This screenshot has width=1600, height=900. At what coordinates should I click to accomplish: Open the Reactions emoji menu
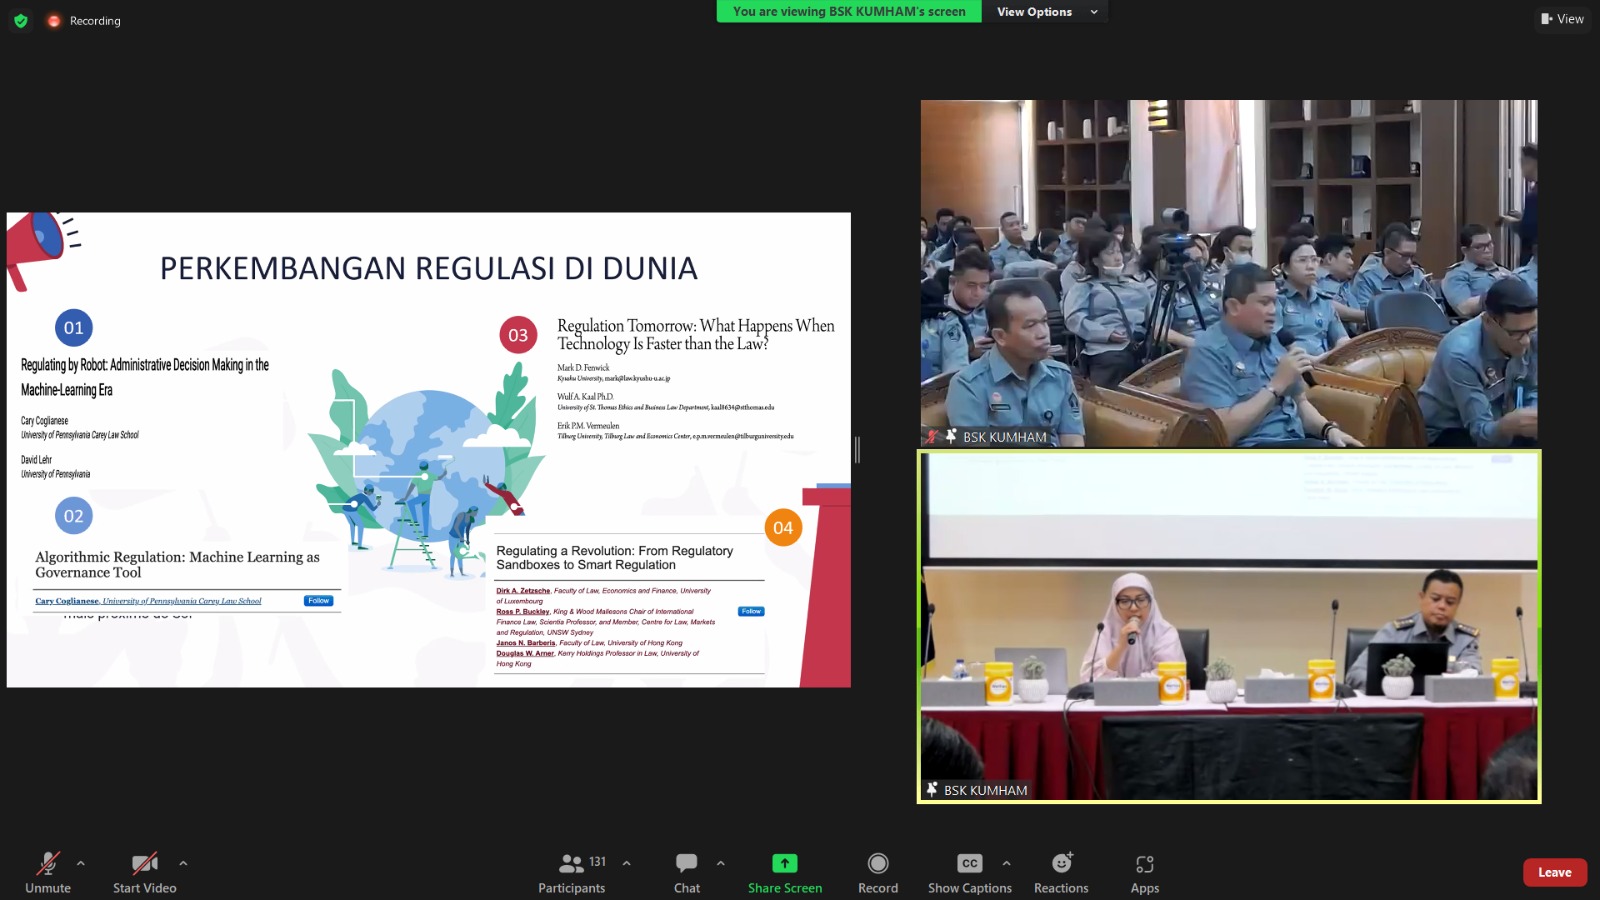pyautogui.click(x=1061, y=864)
